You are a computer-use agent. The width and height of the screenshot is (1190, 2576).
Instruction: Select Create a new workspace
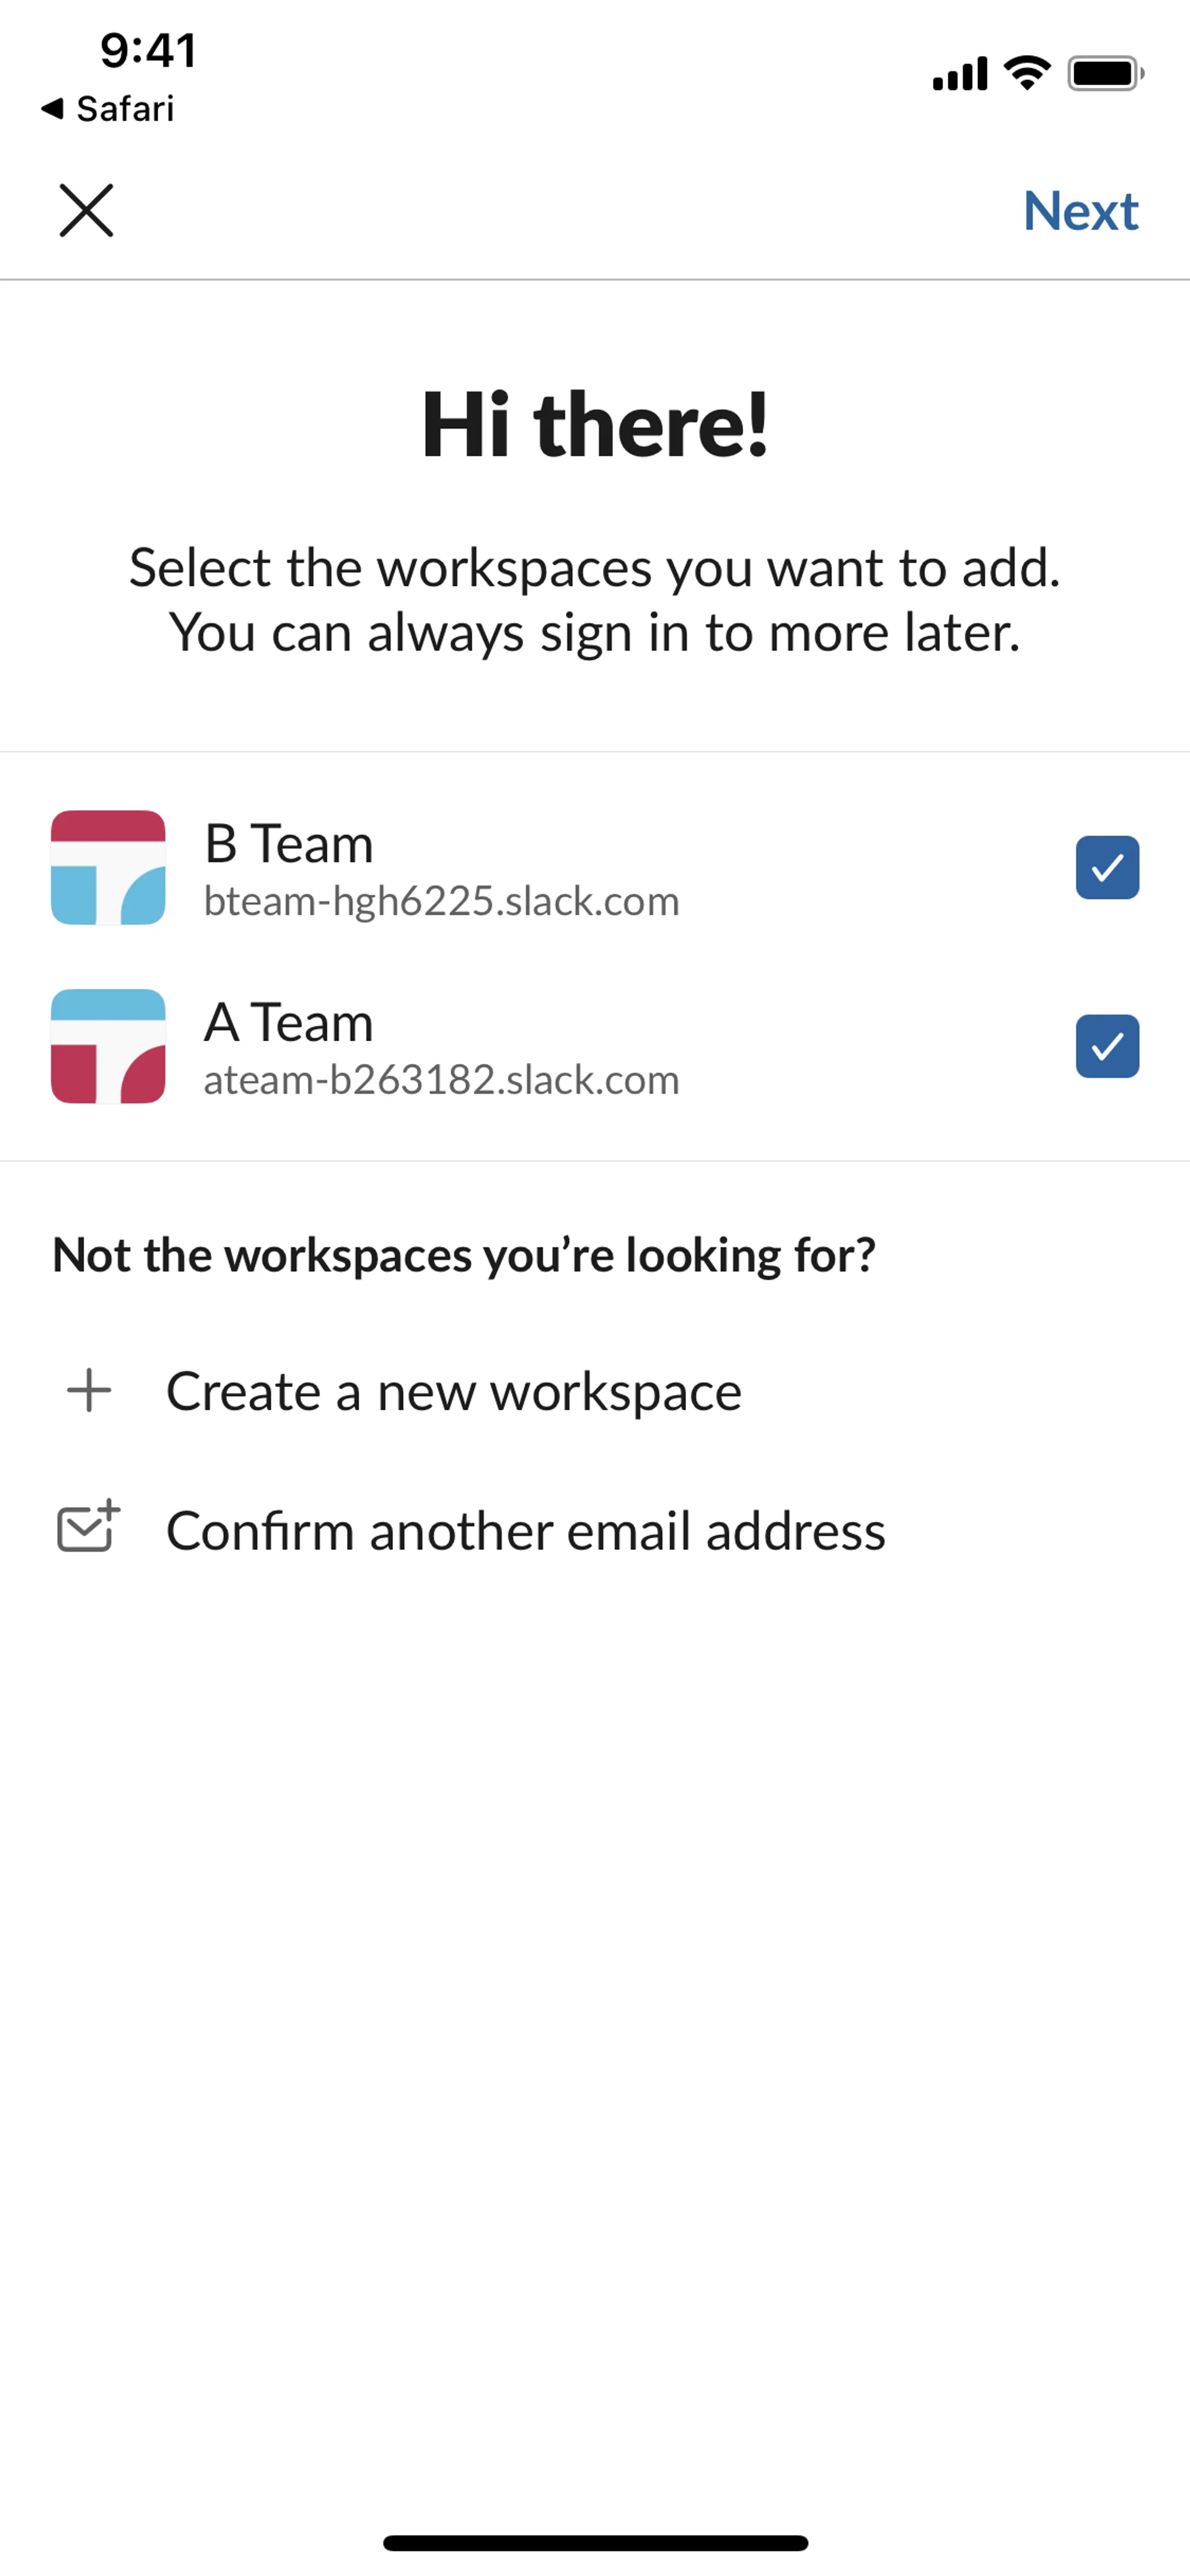(453, 1391)
